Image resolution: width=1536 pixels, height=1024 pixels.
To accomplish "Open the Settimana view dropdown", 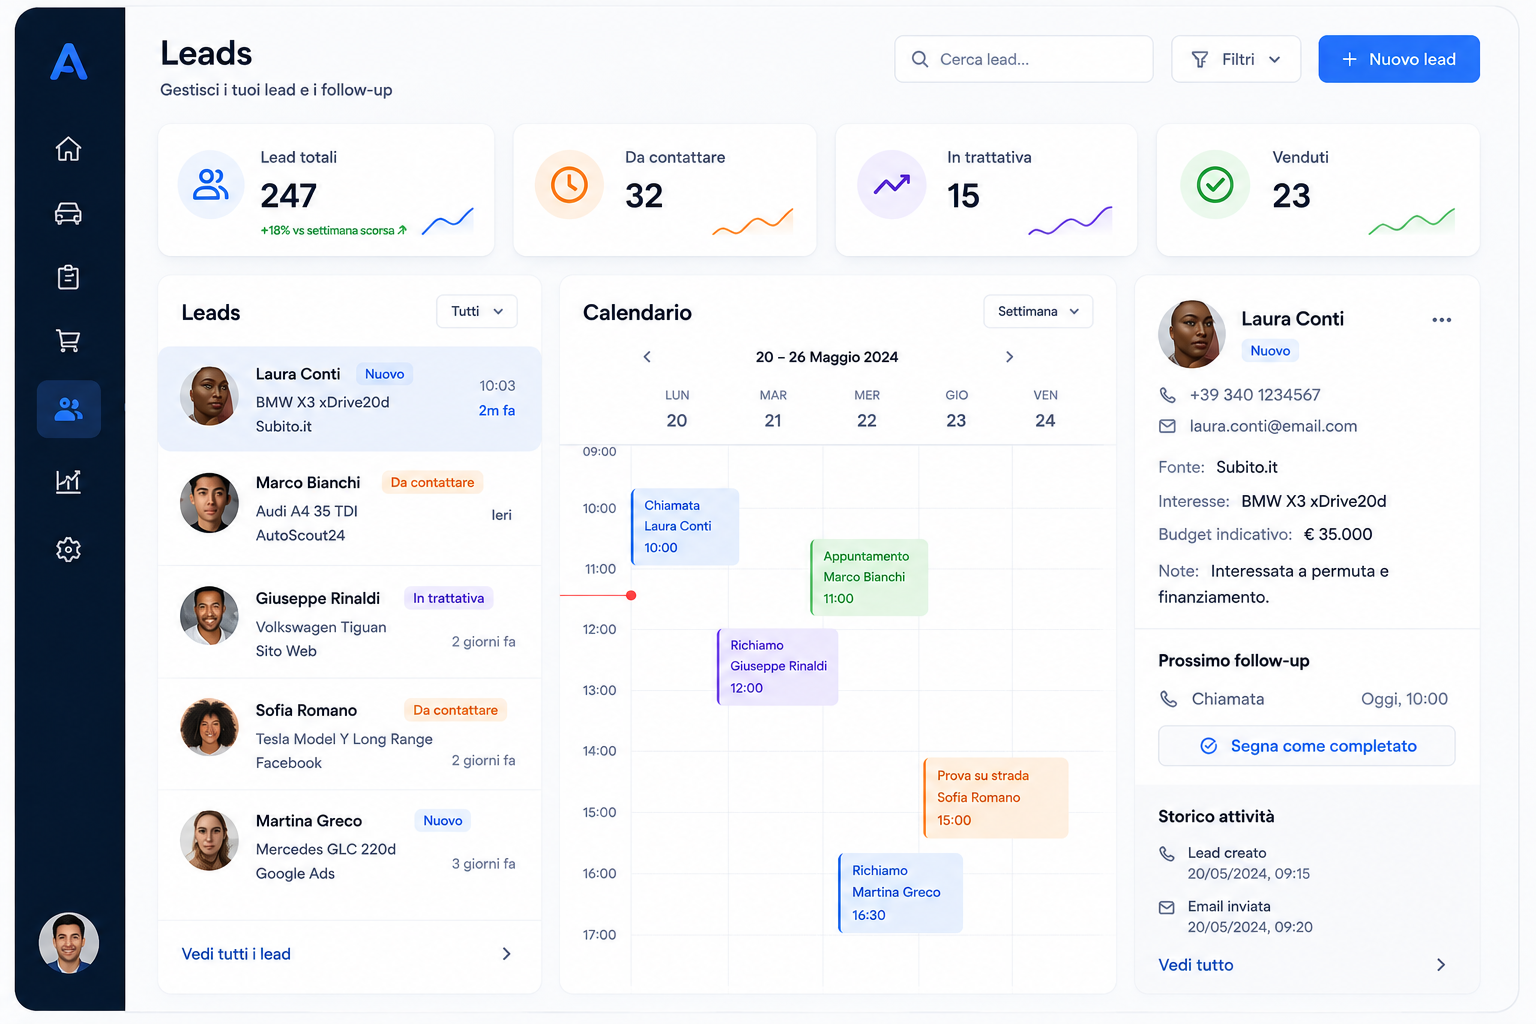I will 1038,311.
